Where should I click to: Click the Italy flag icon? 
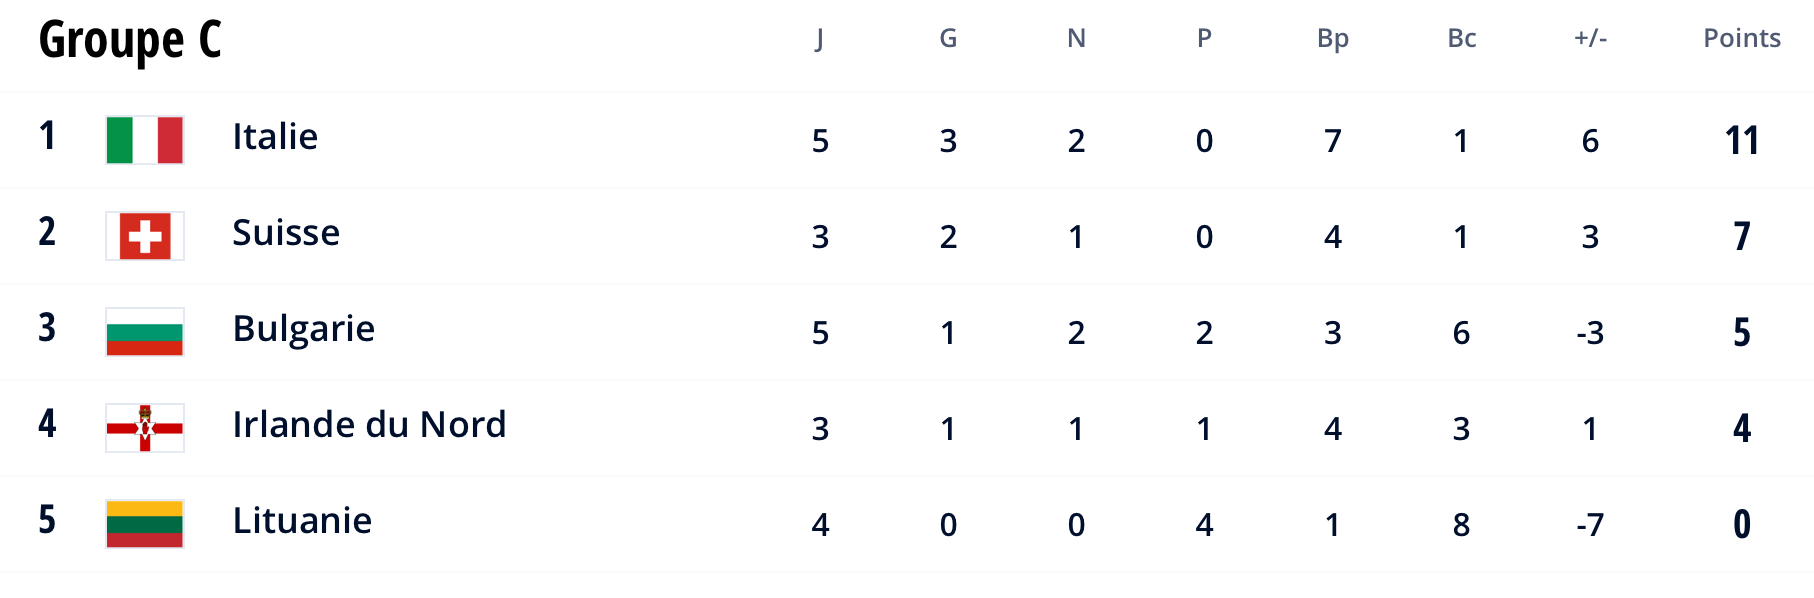(145, 140)
